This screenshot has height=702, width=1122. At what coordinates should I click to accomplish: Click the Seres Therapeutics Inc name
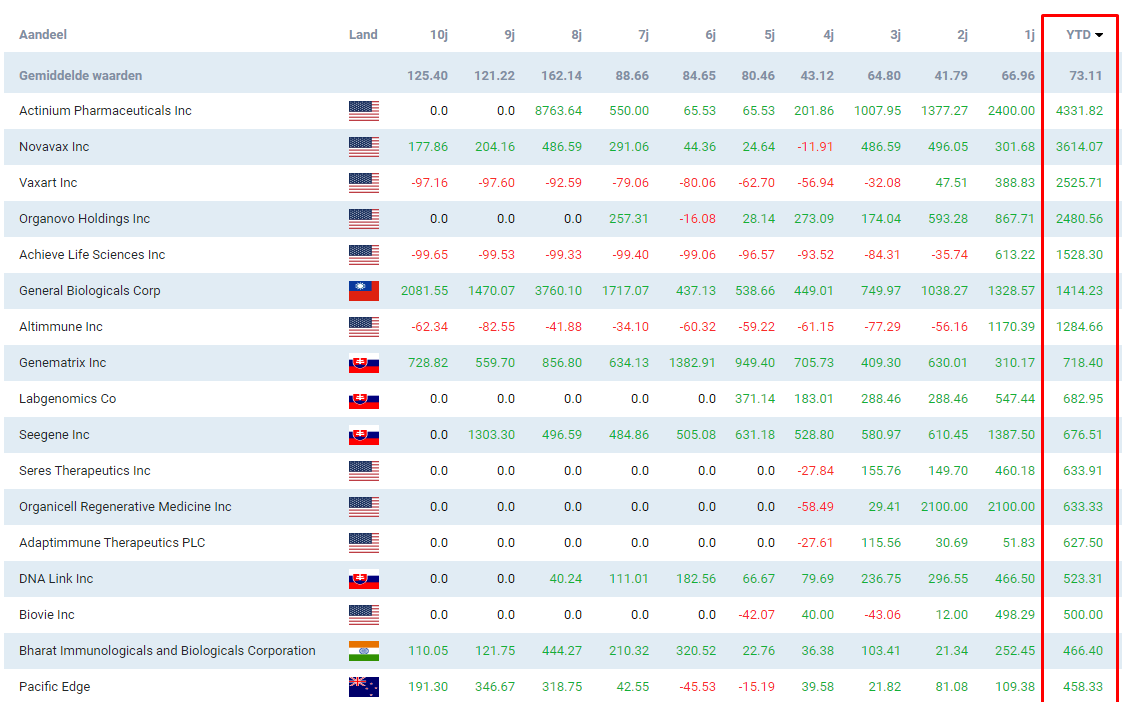tap(85, 471)
